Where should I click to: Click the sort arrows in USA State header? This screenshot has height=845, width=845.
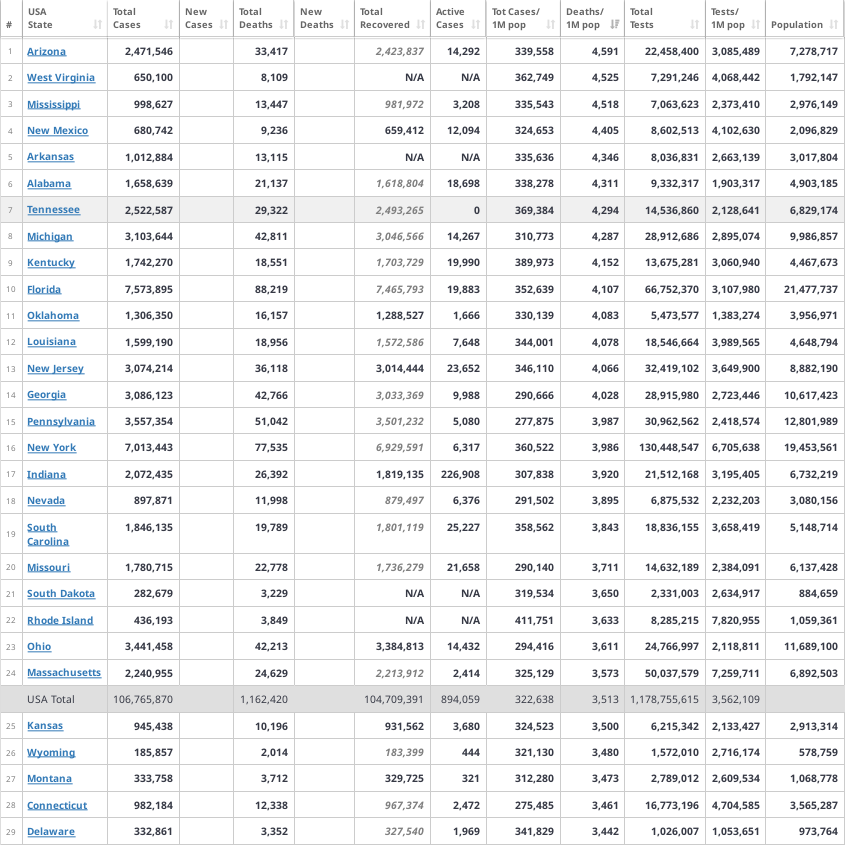98,25
